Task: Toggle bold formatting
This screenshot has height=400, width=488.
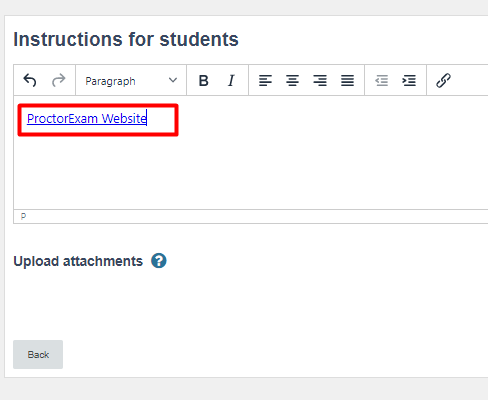Action: coord(204,80)
